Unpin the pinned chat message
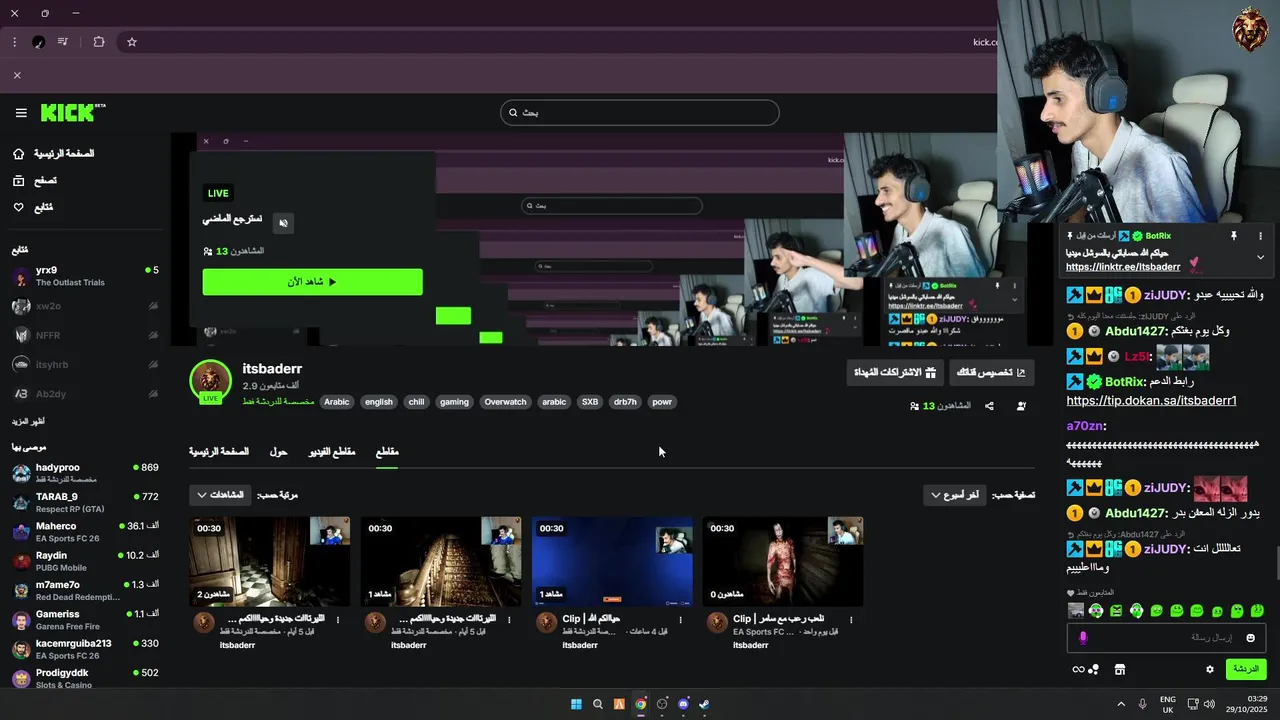This screenshot has width=1280, height=720. 1234,236
